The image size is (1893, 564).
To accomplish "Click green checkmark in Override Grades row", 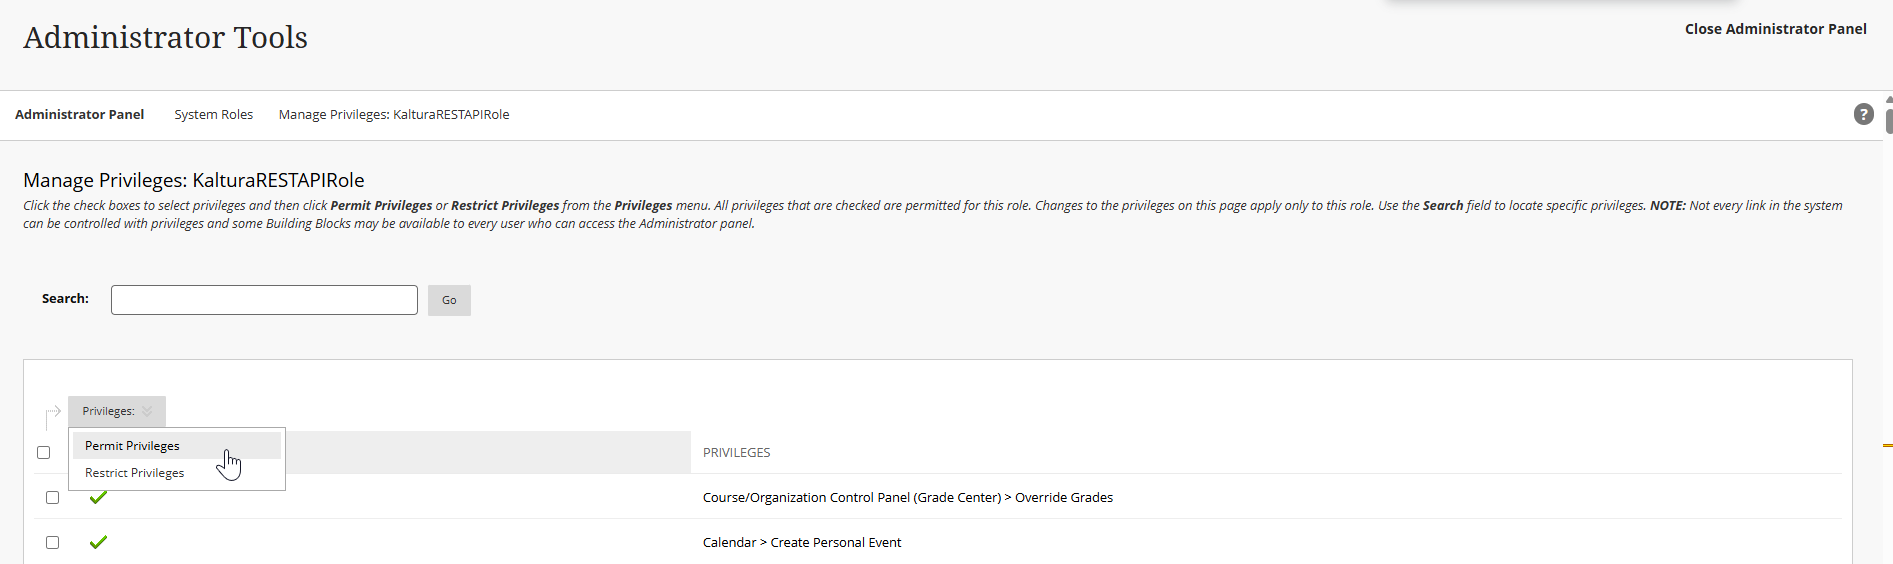I will click(x=98, y=497).
